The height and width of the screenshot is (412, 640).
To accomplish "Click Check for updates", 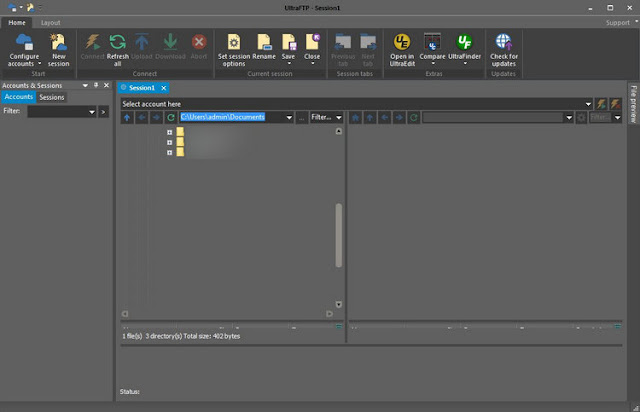I will point(504,50).
